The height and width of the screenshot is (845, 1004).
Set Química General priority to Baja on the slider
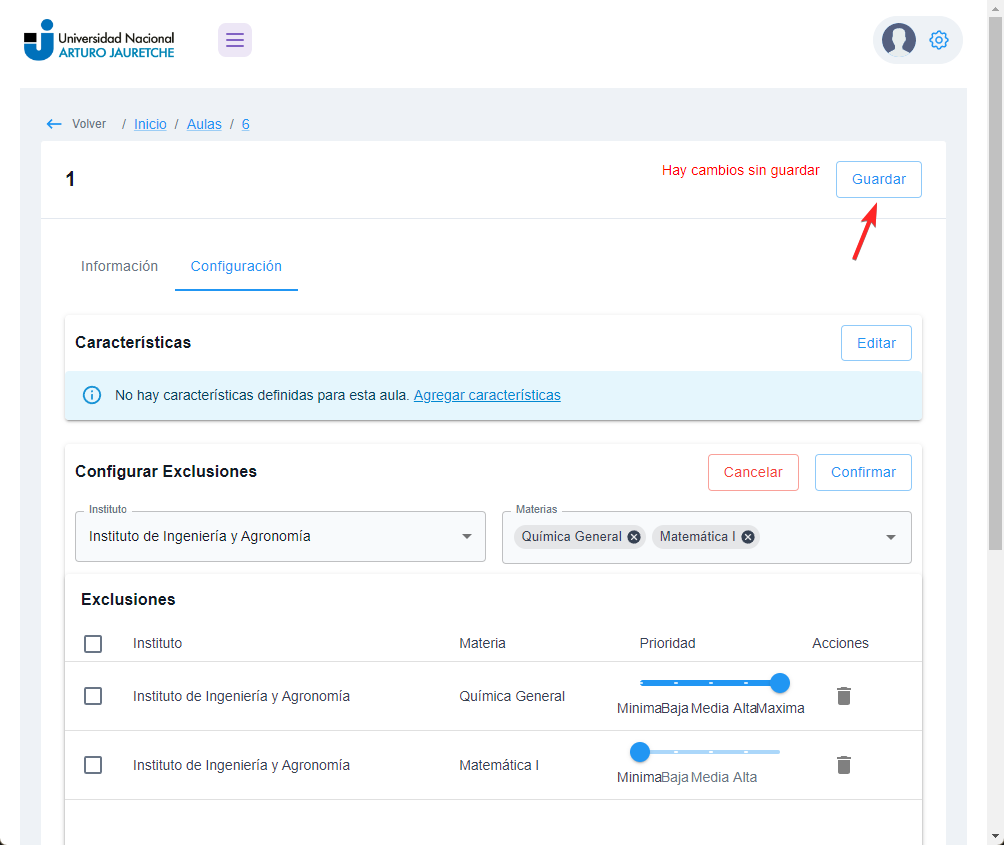[675, 683]
